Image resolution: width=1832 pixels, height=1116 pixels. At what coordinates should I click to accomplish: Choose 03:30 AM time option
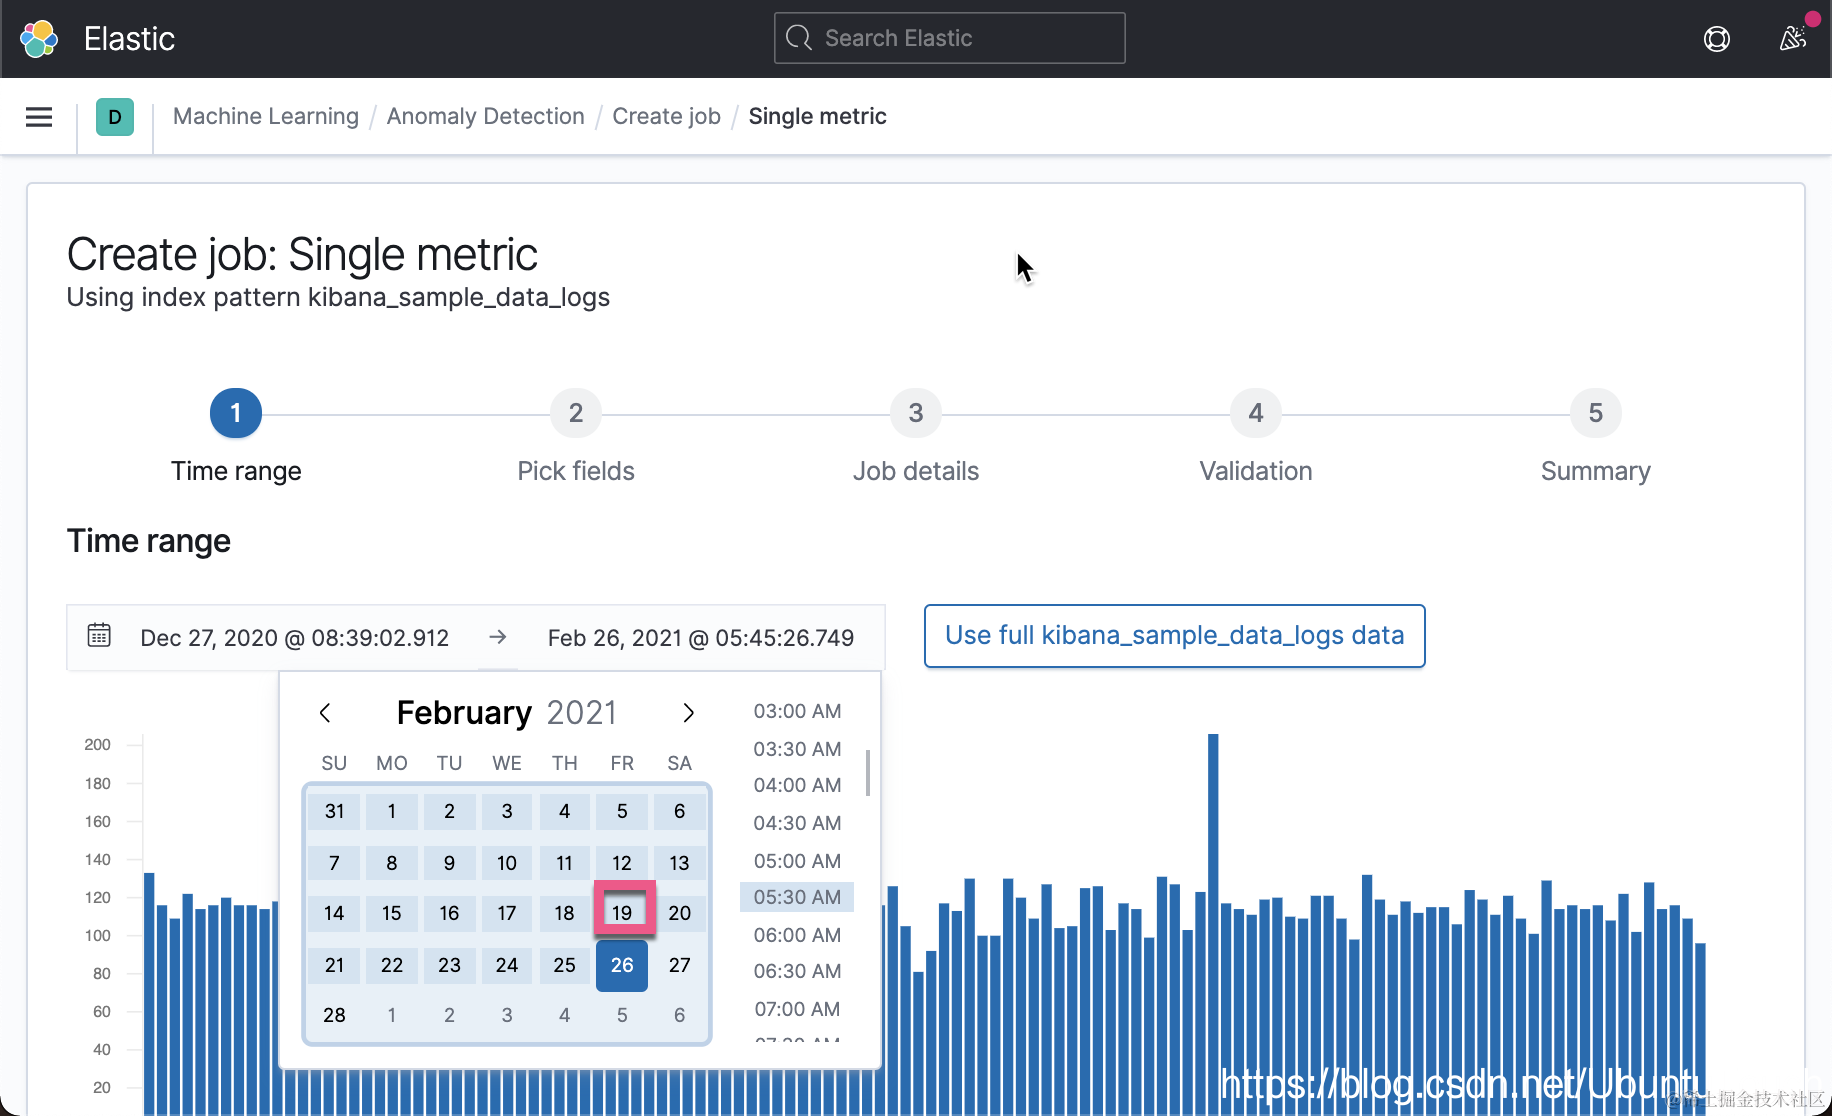coord(797,749)
